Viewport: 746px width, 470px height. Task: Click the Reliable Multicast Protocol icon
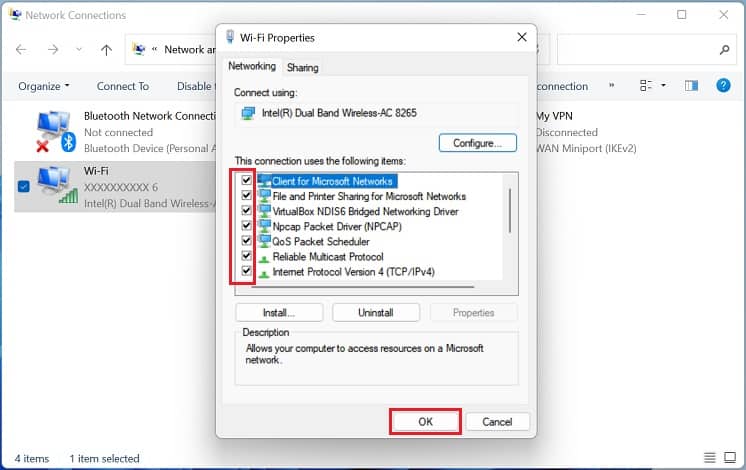pos(264,258)
